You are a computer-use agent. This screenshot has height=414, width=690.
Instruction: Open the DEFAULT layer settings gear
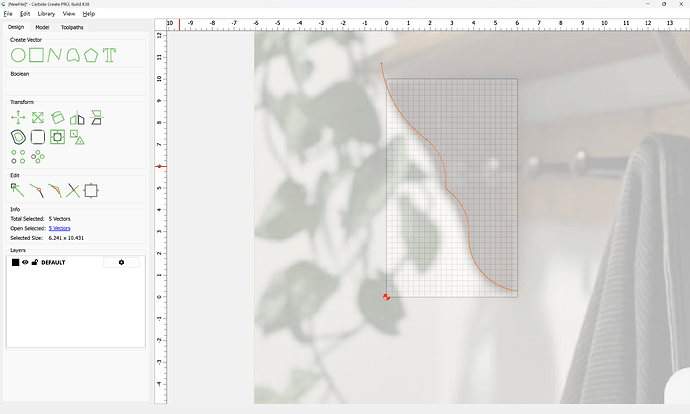pyautogui.click(x=122, y=262)
